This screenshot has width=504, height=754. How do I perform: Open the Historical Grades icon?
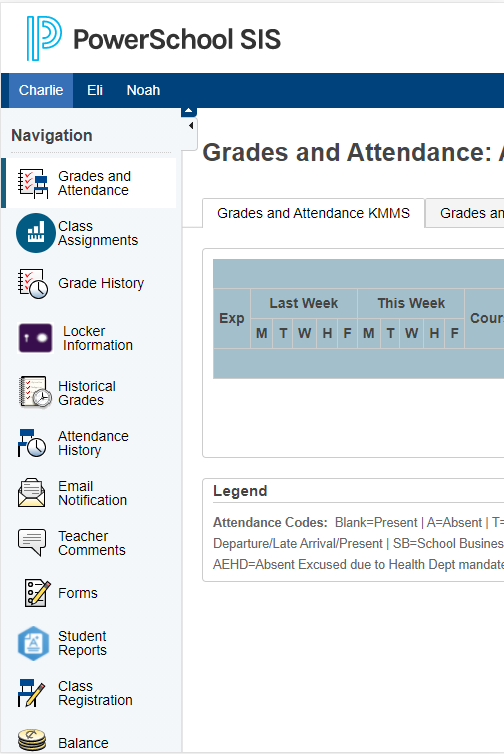(35, 392)
